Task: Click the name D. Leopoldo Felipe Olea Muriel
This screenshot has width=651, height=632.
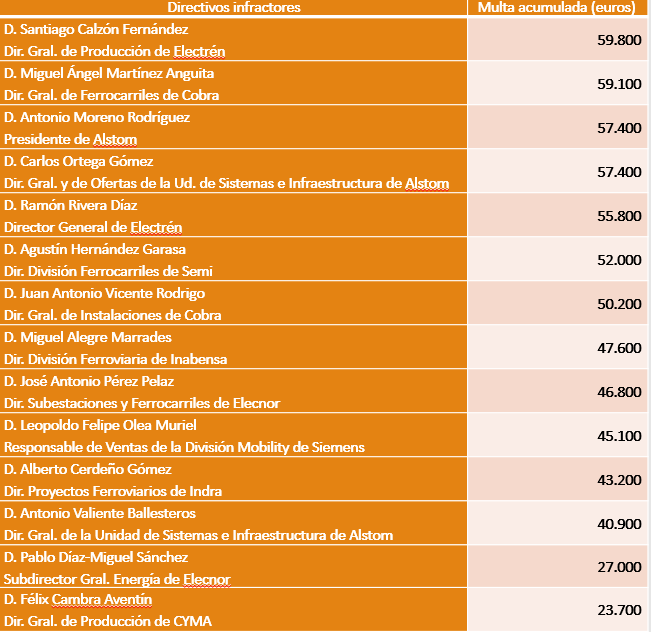Action: point(100,426)
